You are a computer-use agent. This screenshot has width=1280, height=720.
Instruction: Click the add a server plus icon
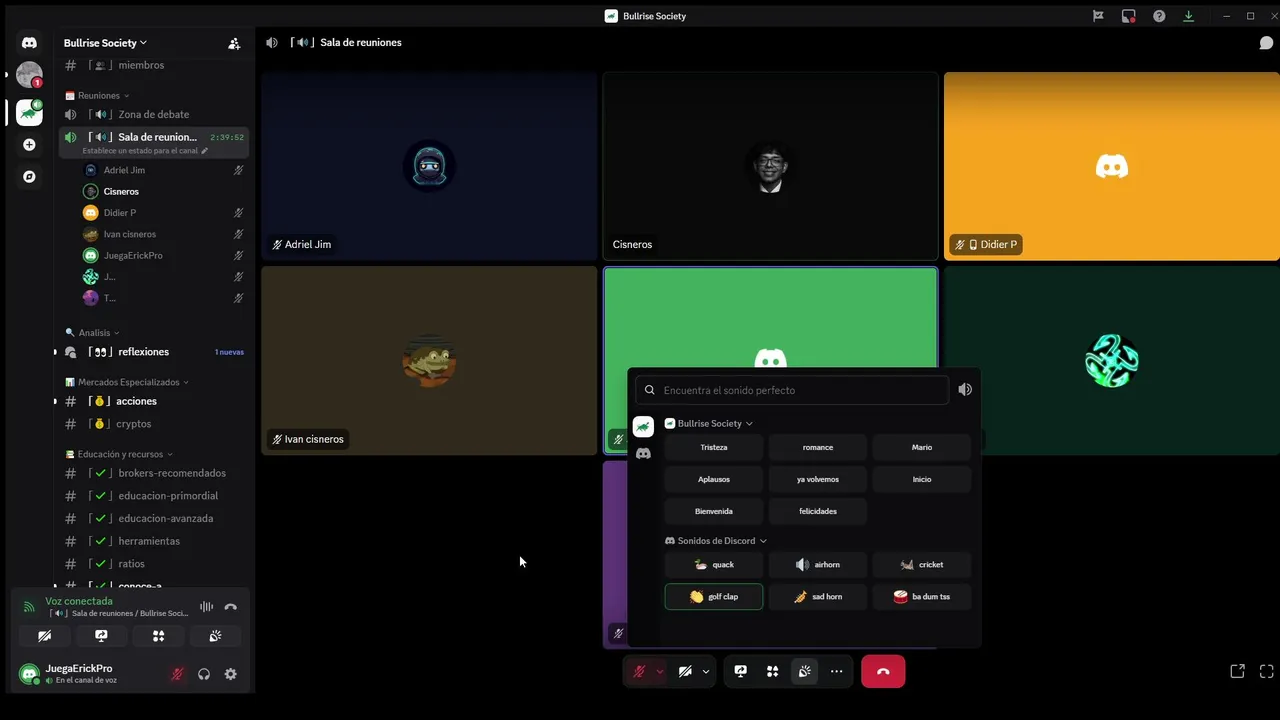pyautogui.click(x=29, y=145)
